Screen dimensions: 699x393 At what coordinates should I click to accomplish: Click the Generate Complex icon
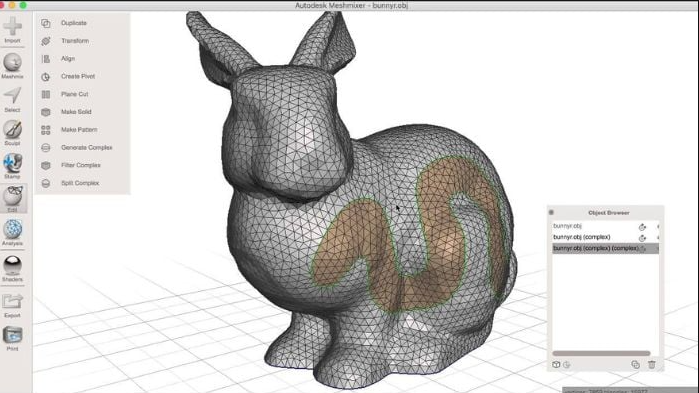coord(45,147)
